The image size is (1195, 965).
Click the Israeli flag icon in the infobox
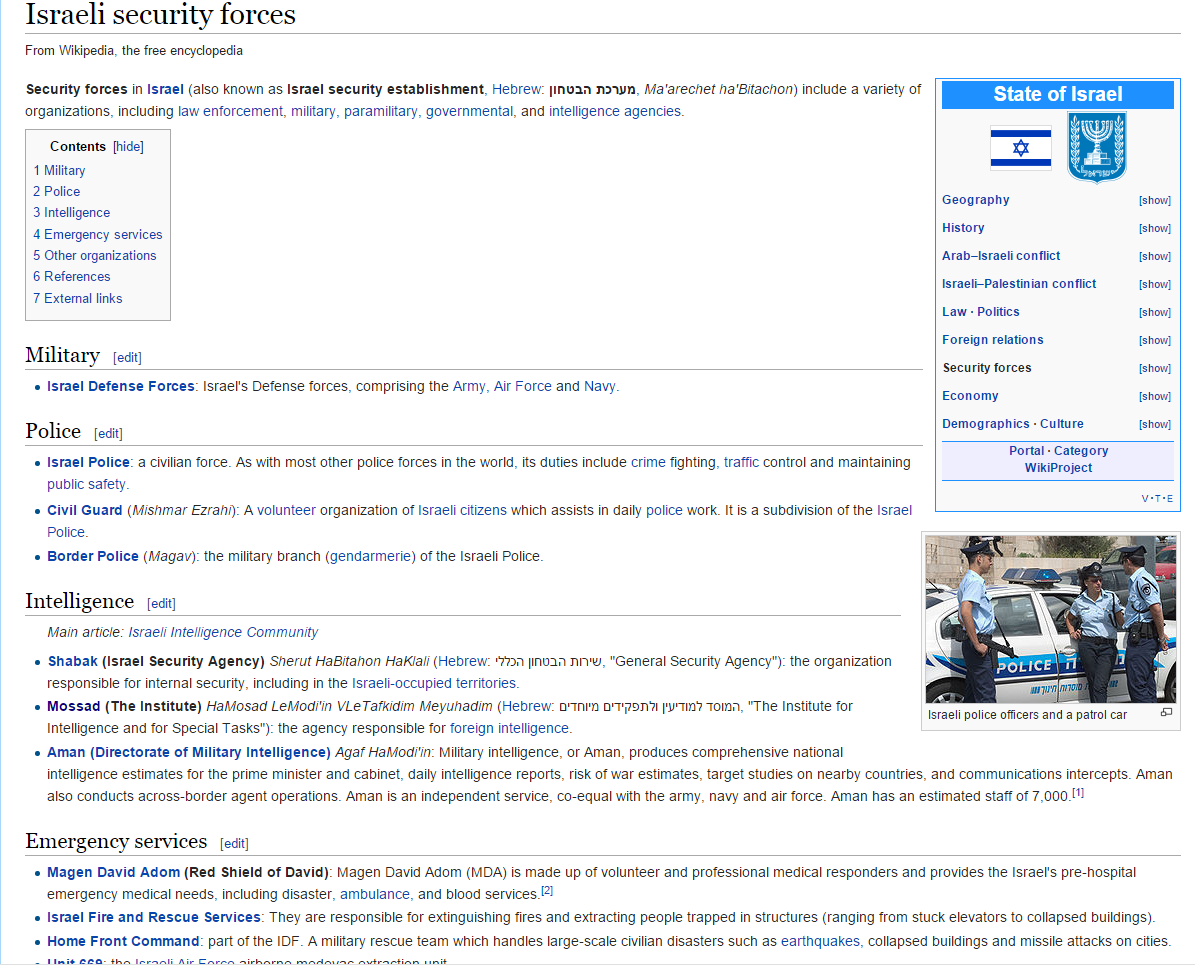(x=1020, y=147)
